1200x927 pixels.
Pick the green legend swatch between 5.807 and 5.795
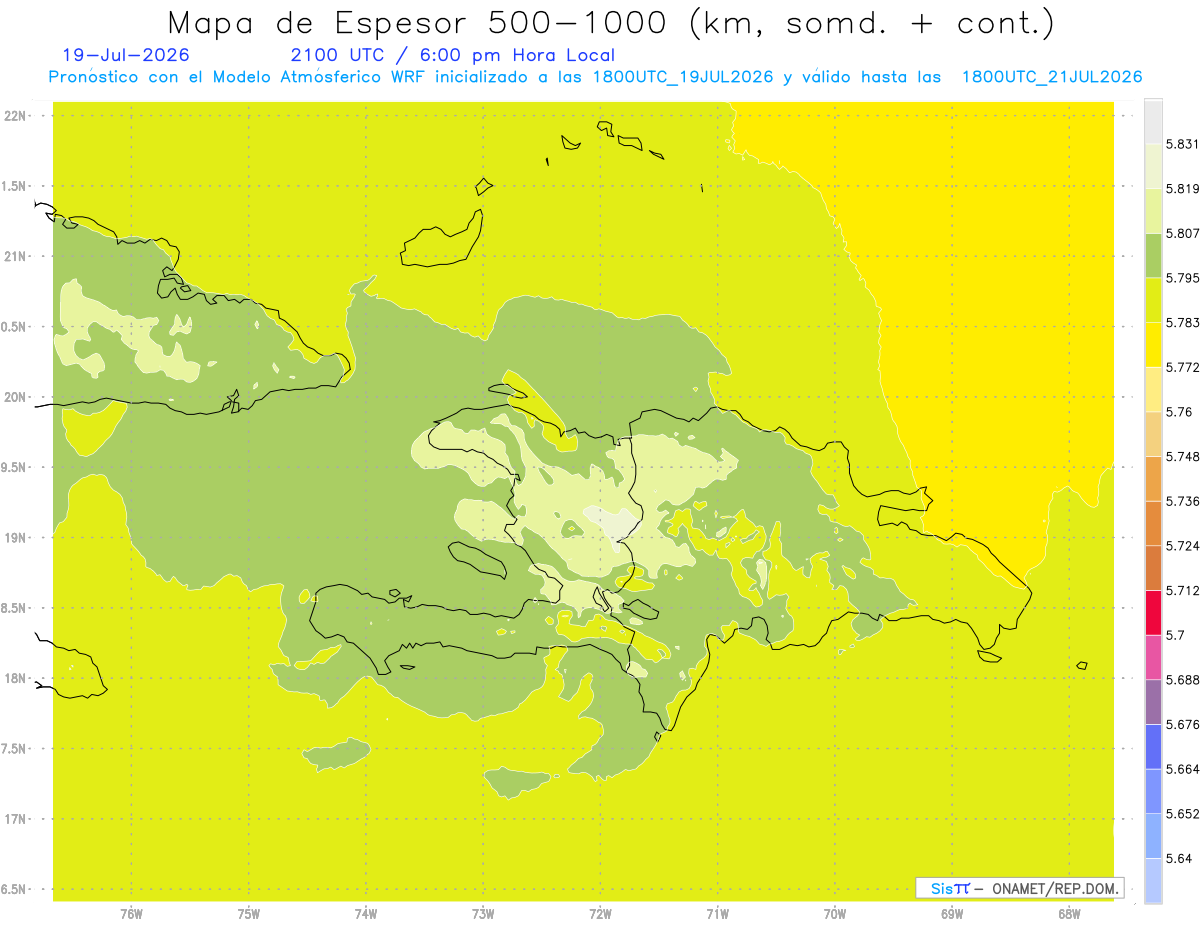1153,255
